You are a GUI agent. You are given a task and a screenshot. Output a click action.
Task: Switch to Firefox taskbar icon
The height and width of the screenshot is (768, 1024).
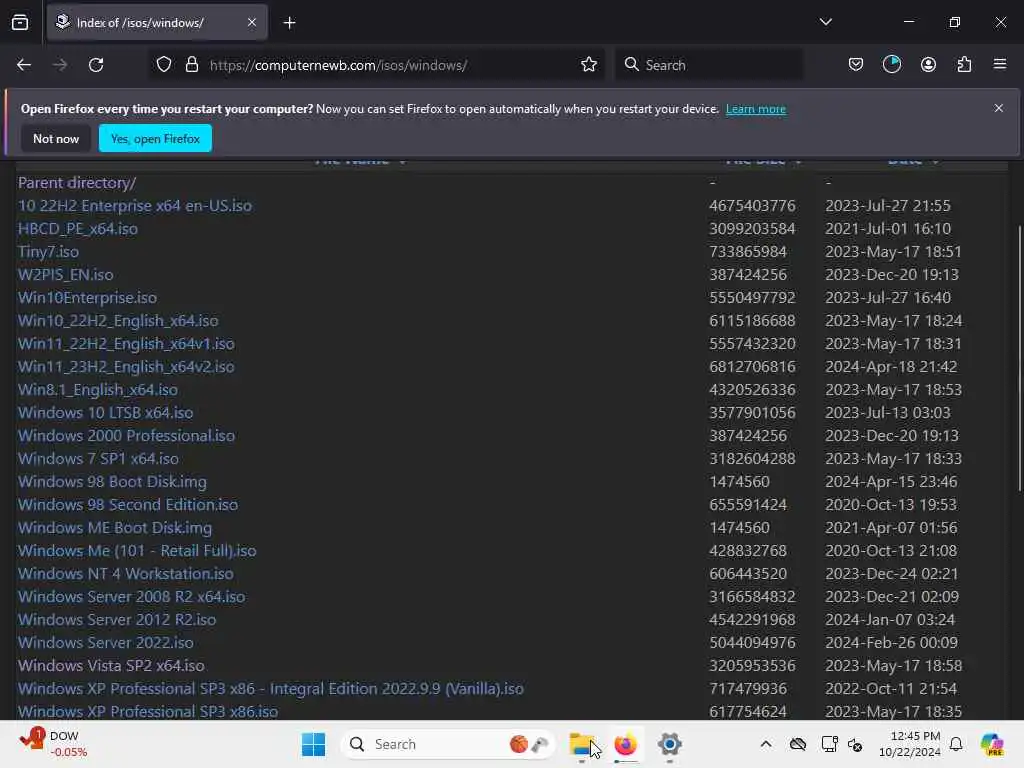626,744
